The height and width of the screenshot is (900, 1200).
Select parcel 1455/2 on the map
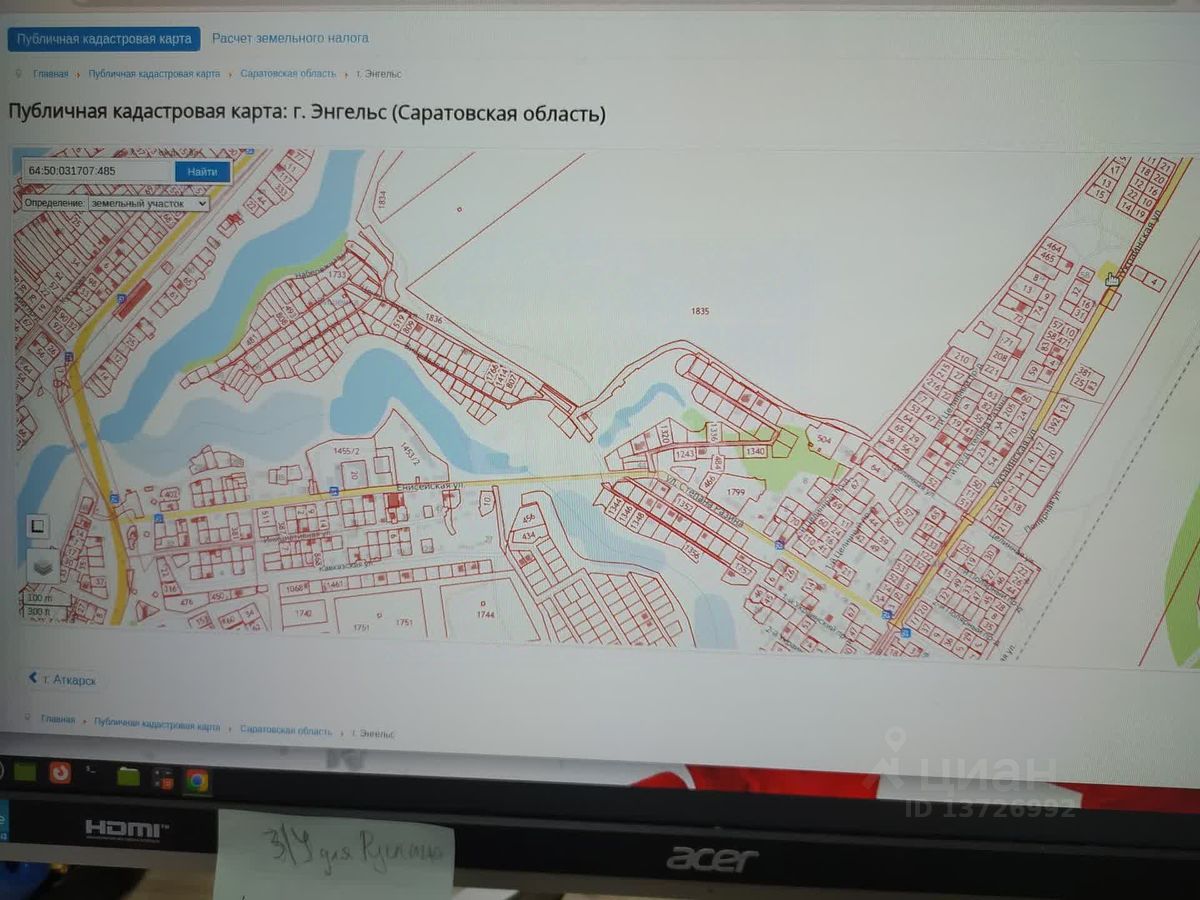(x=347, y=452)
